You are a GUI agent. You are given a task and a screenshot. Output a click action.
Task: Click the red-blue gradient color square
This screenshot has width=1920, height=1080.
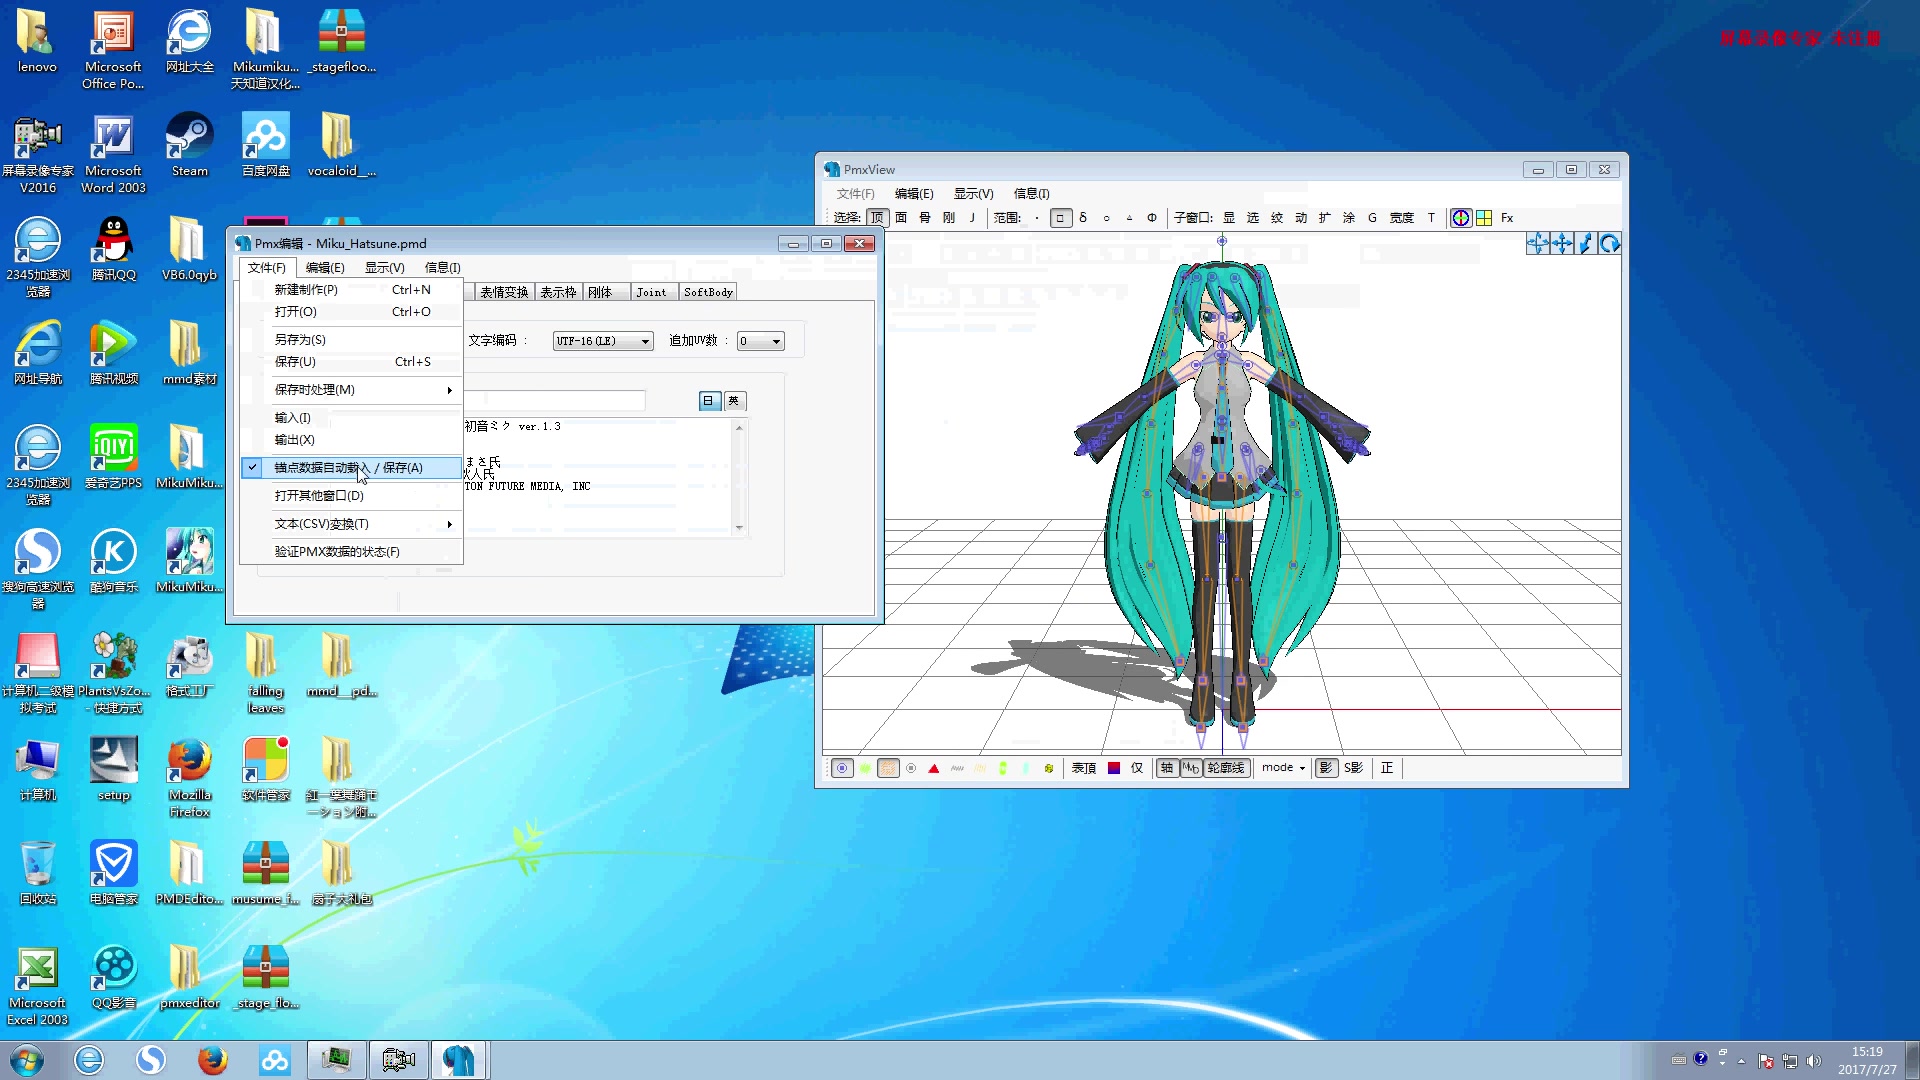pyautogui.click(x=1113, y=768)
